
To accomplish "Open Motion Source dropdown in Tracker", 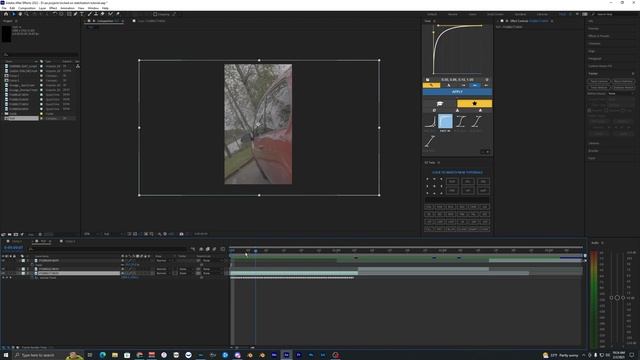I will 621,93.
